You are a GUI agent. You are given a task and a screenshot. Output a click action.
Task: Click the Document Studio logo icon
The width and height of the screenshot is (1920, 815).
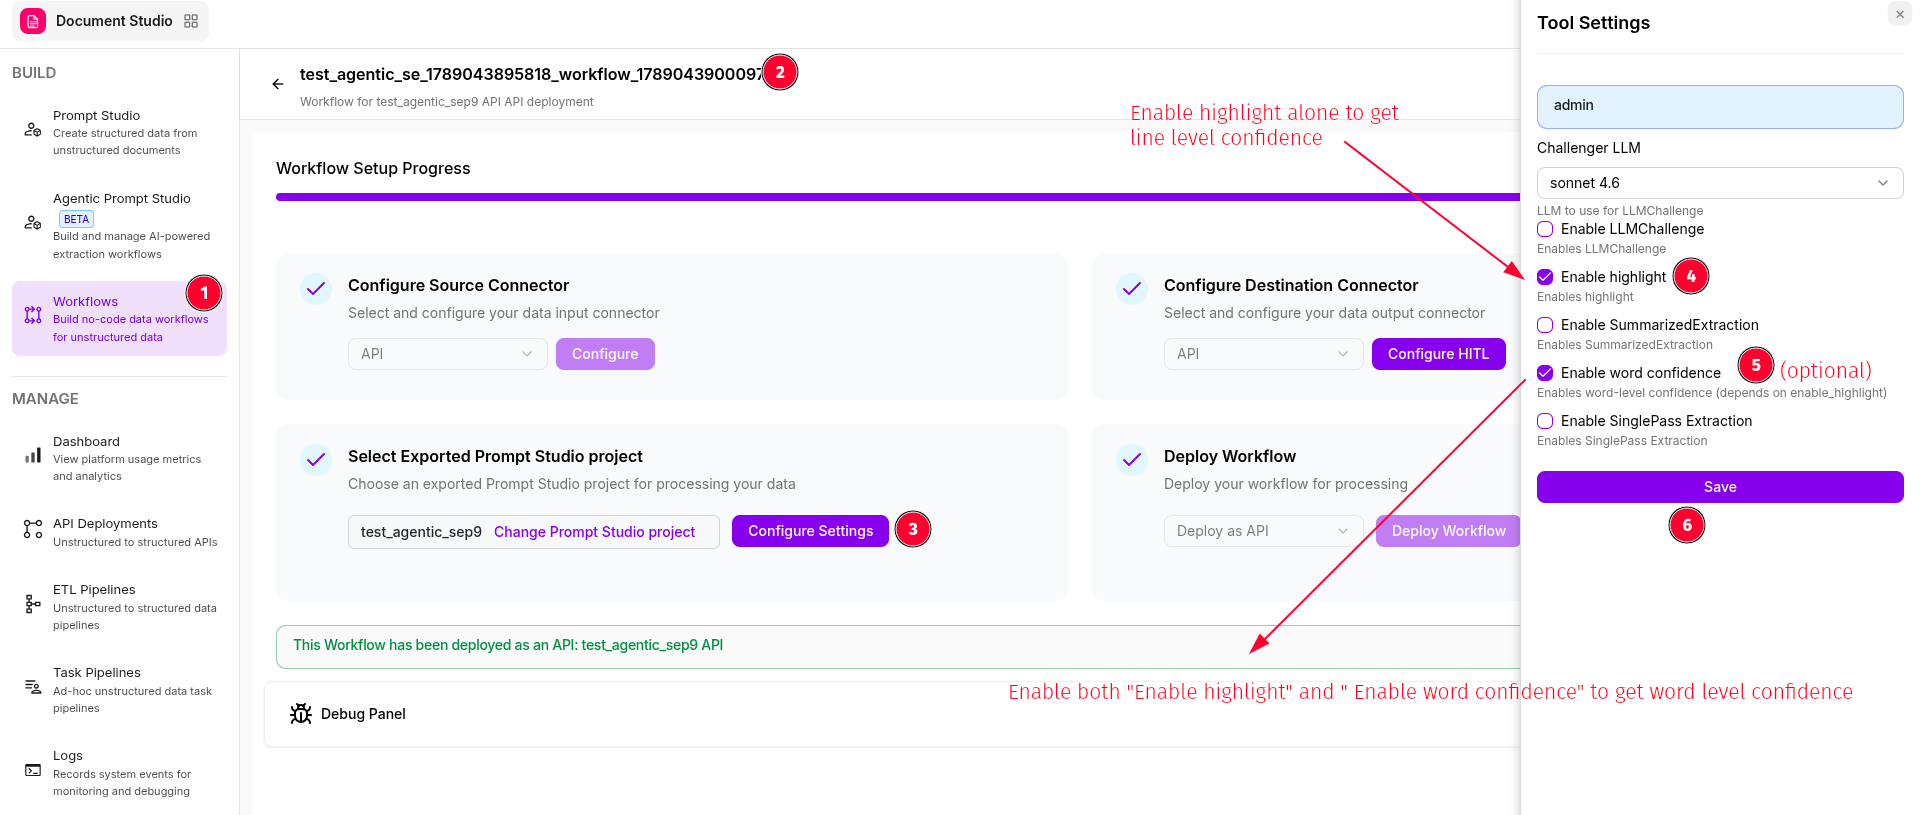click(33, 21)
